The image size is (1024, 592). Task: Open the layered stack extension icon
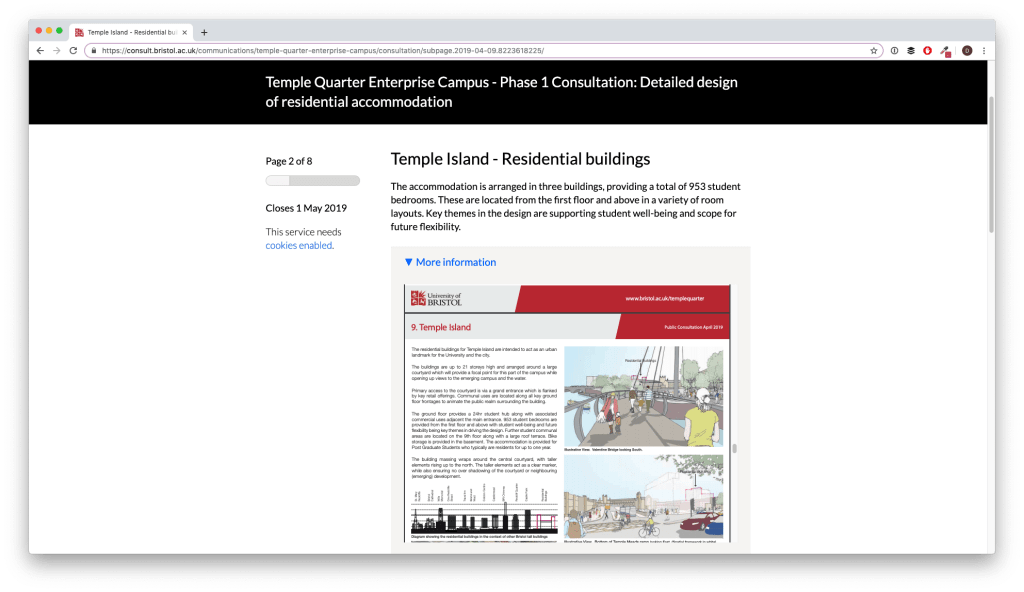click(x=911, y=50)
